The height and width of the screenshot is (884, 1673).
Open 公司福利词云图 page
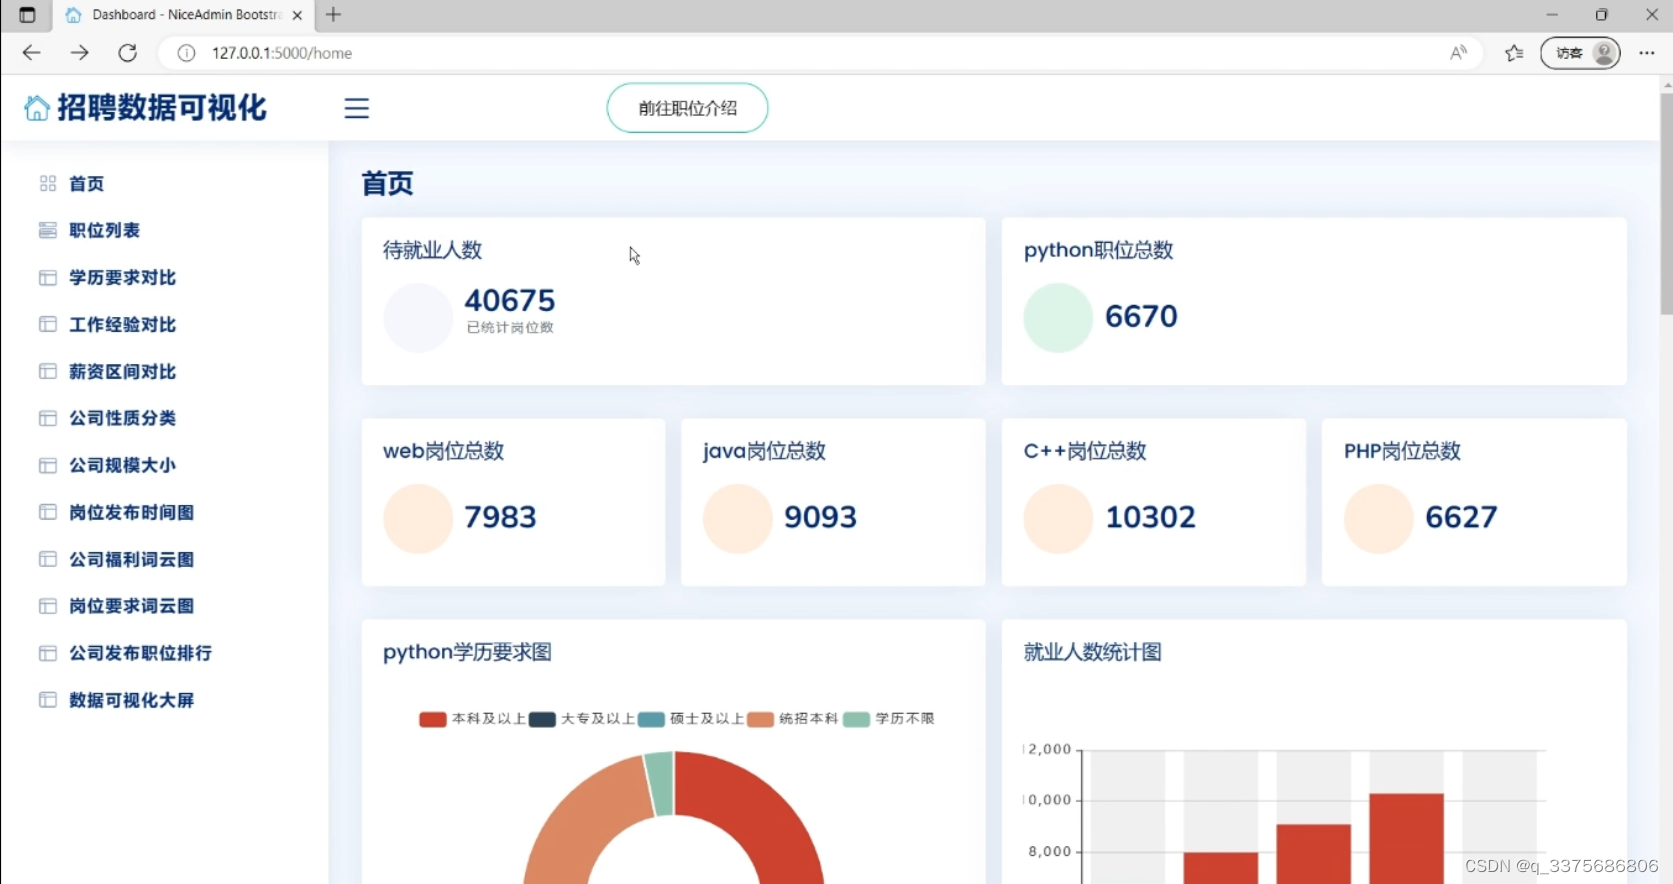[x=131, y=559]
